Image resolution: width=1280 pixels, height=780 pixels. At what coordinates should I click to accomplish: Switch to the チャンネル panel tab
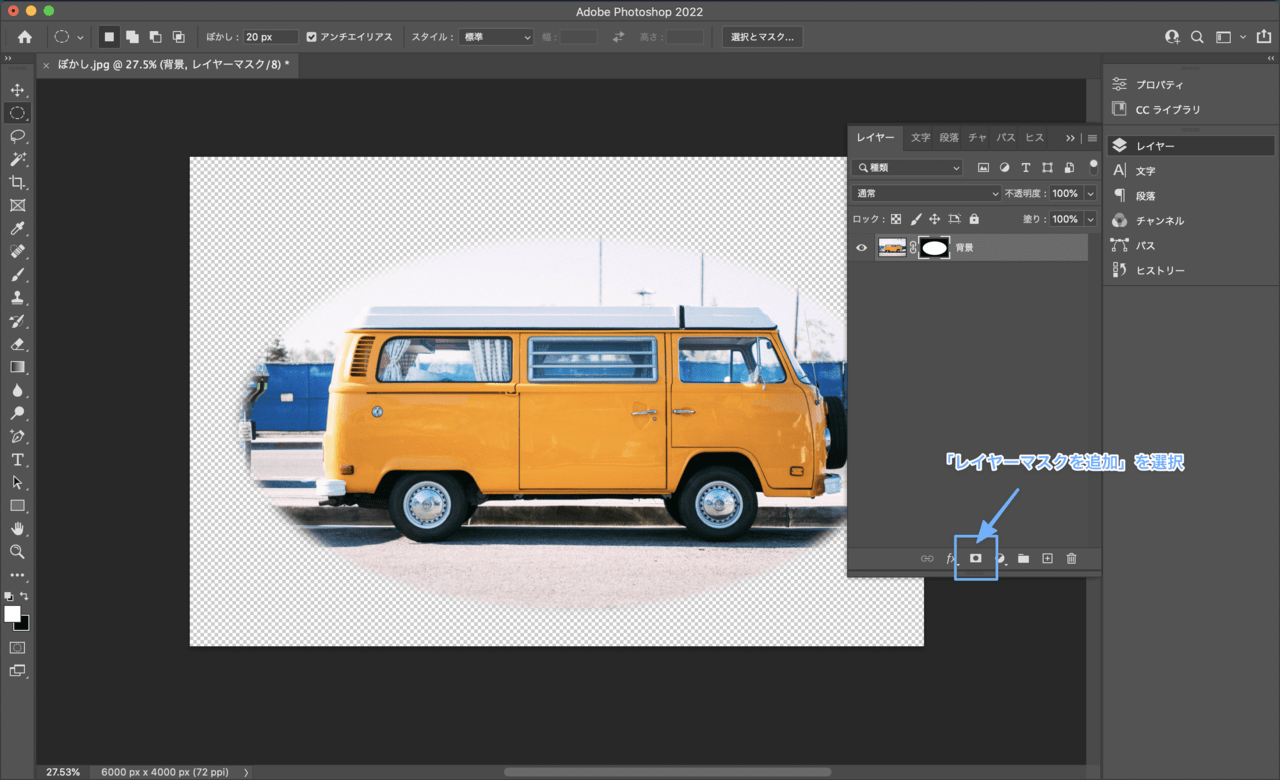(977, 137)
